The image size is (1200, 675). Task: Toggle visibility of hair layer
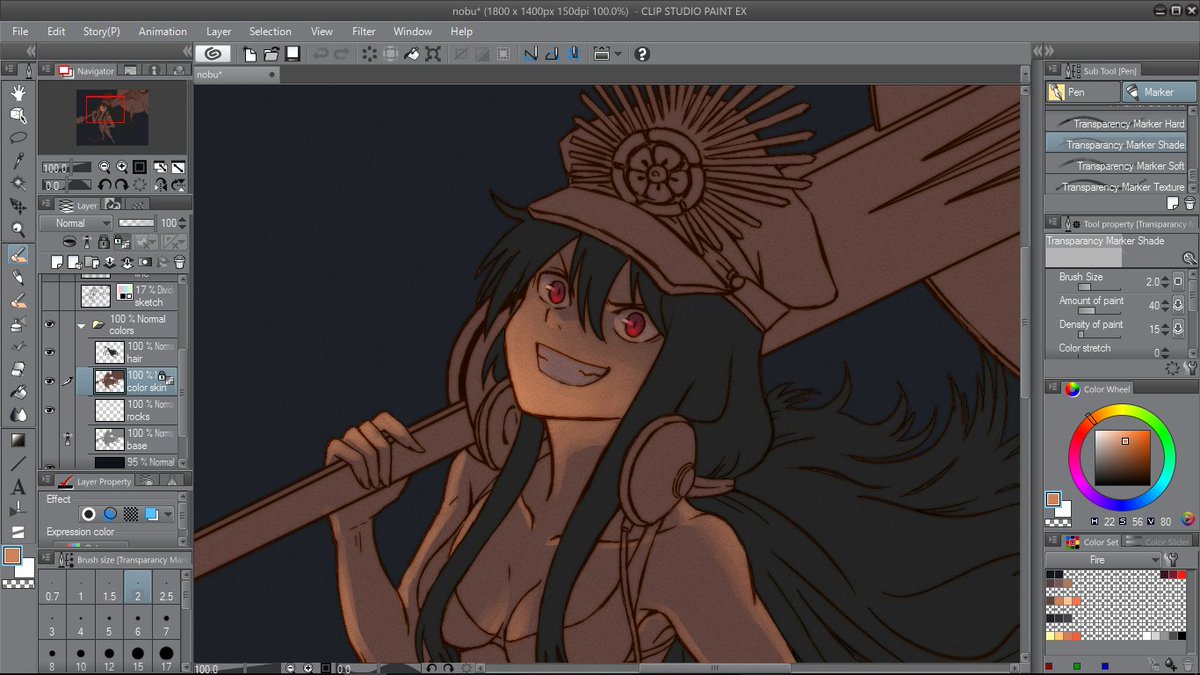pyautogui.click(x=49, y=352)
